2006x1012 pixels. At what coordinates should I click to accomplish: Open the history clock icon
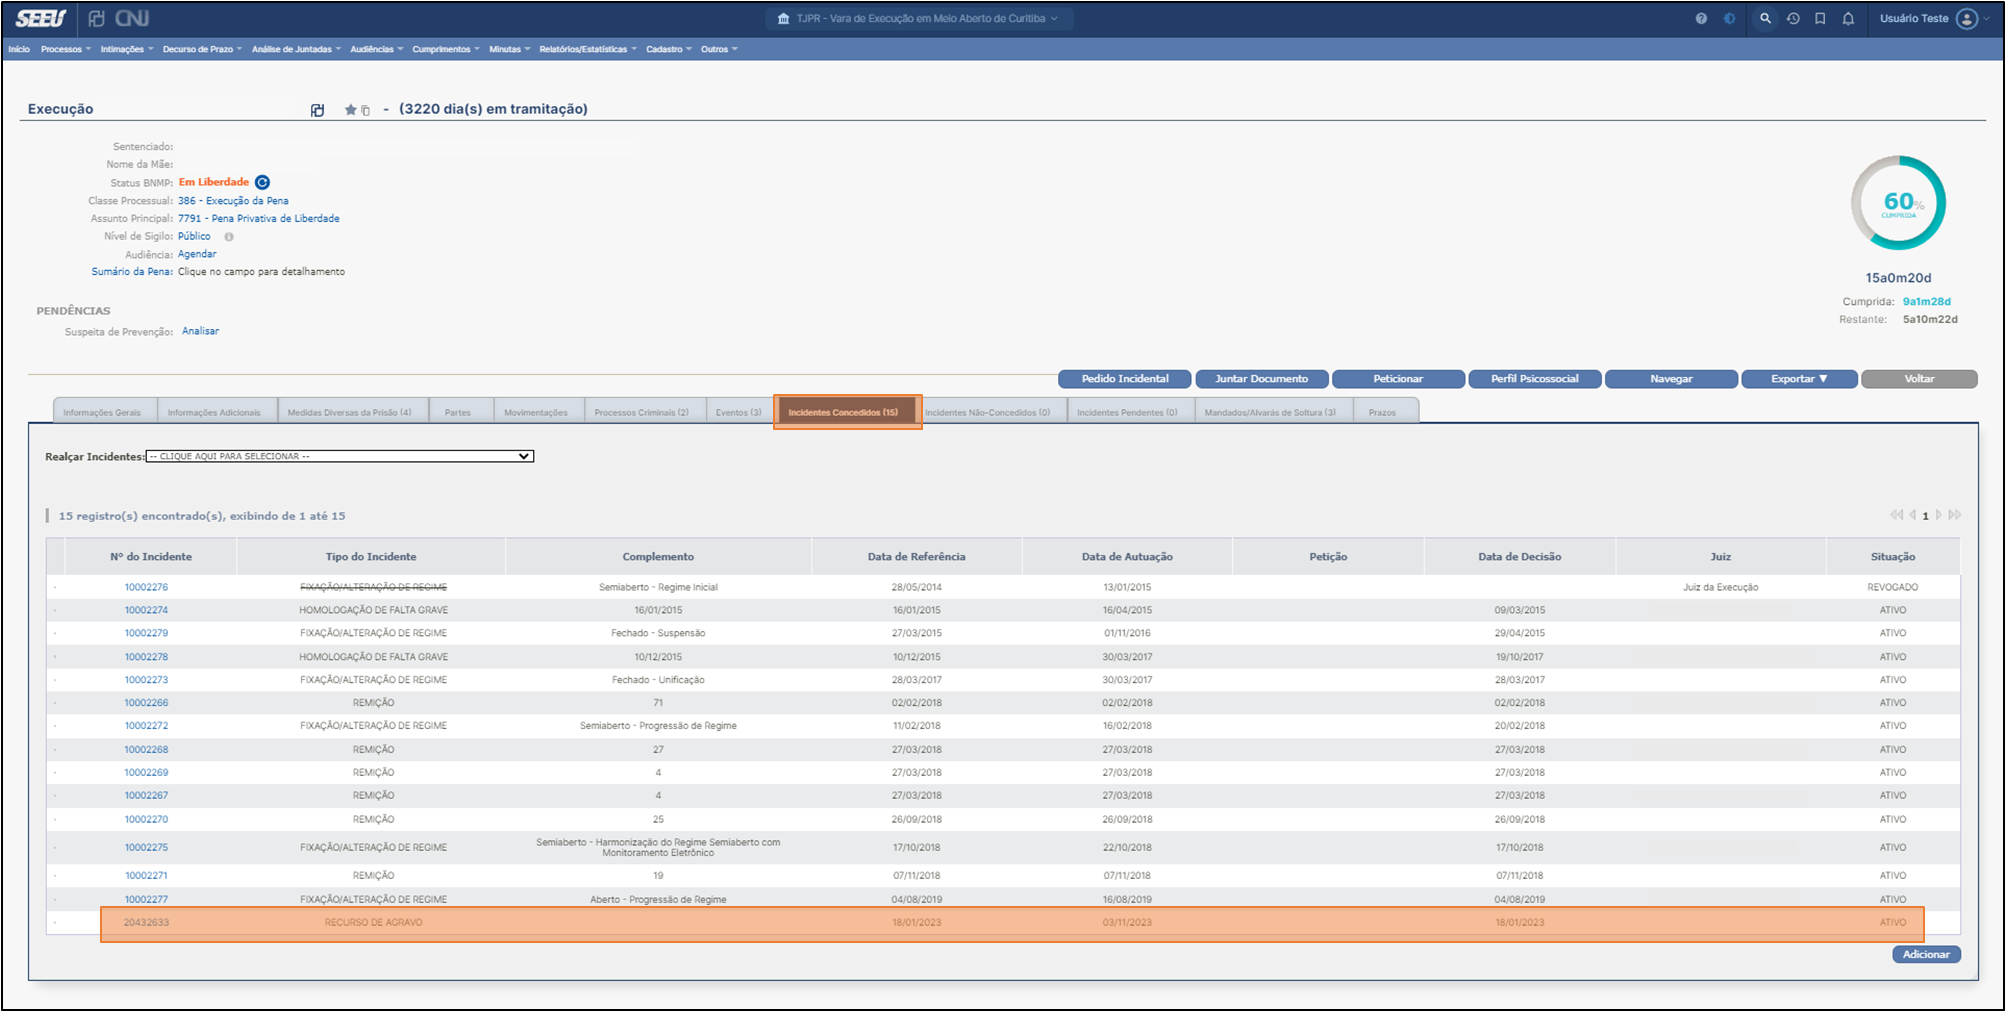pos(1793,18)
